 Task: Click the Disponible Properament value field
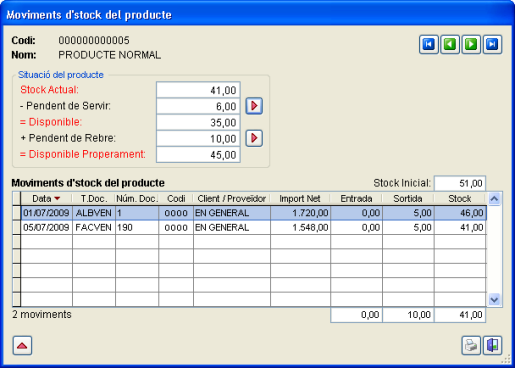pyautogui.click(x=198, y=155)
